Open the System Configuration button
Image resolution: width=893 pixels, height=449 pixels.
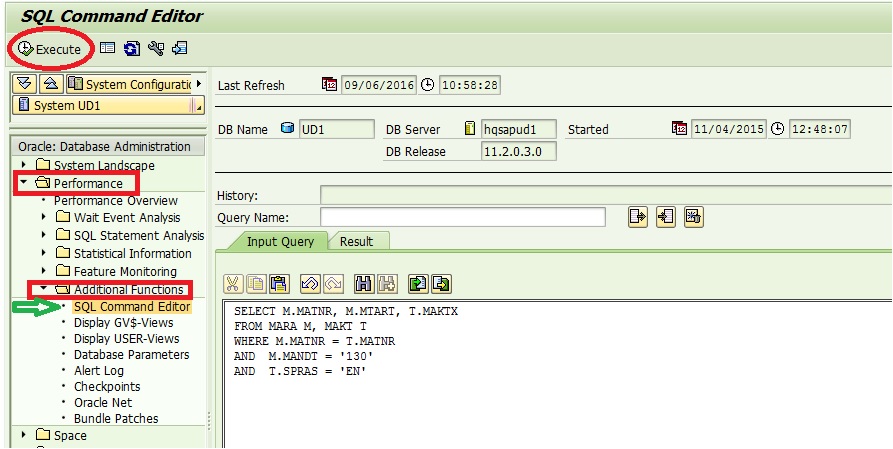tap(129, 84)
